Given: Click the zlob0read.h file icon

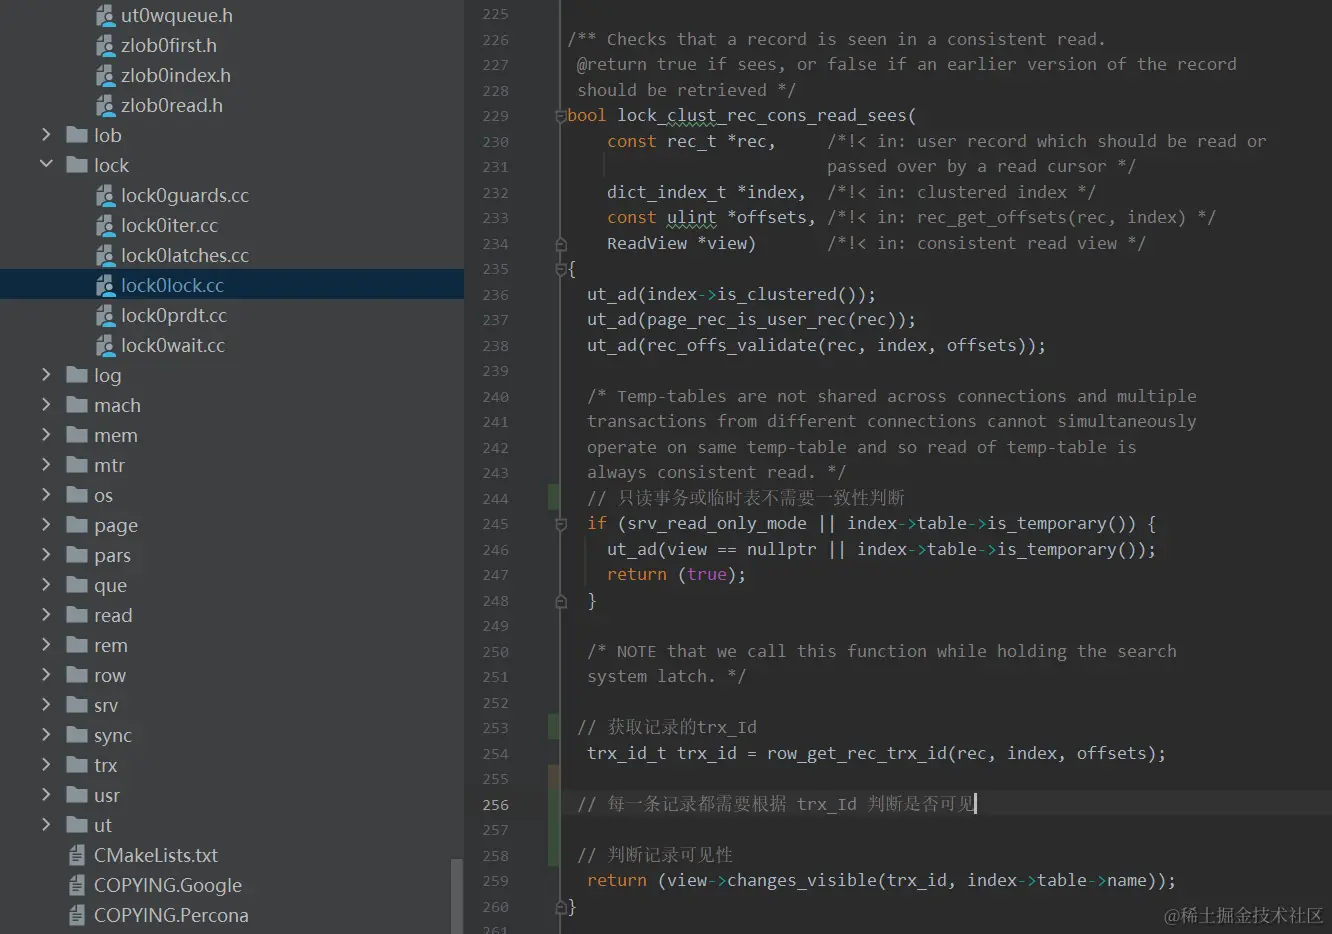Looking at the screenshot, I should tap(105, 105).
